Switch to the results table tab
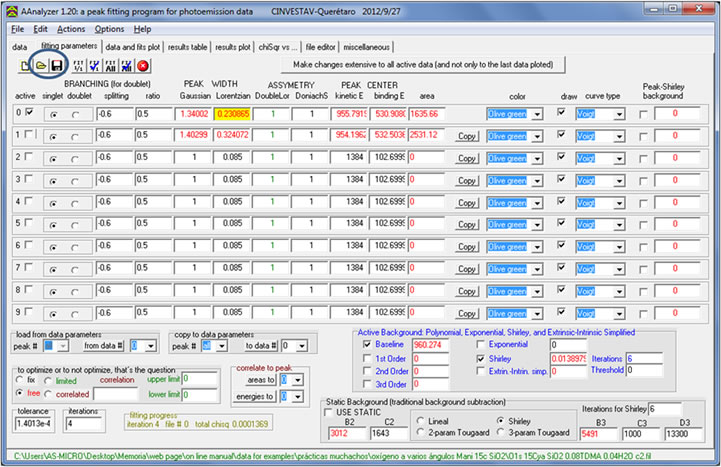 click(x=186, y=46)
